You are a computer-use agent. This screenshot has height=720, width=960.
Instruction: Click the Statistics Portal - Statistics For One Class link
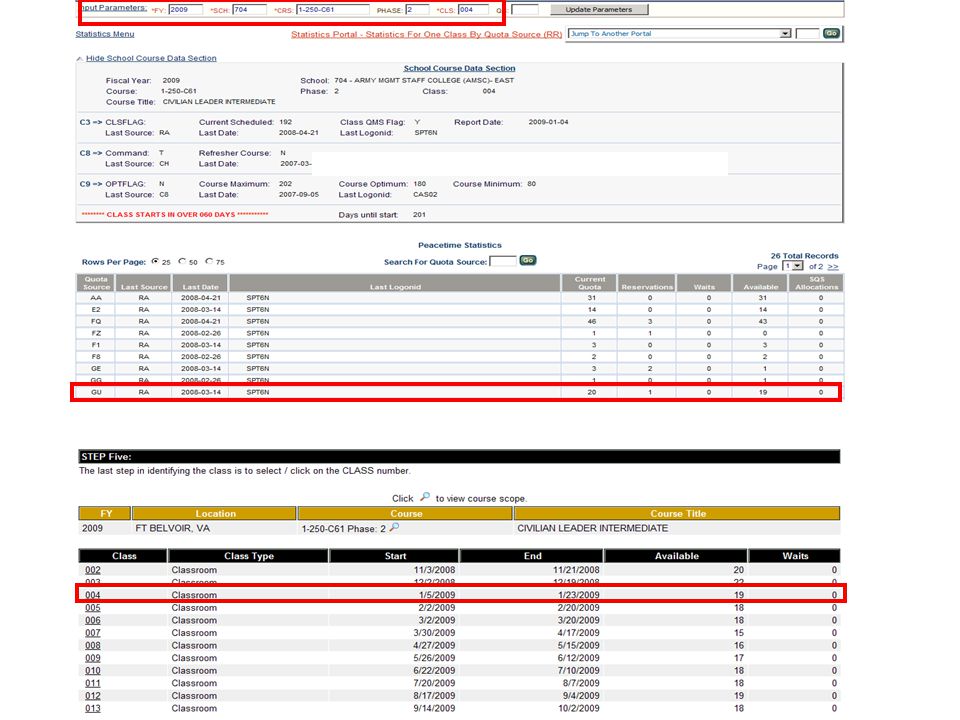[426, 34]
